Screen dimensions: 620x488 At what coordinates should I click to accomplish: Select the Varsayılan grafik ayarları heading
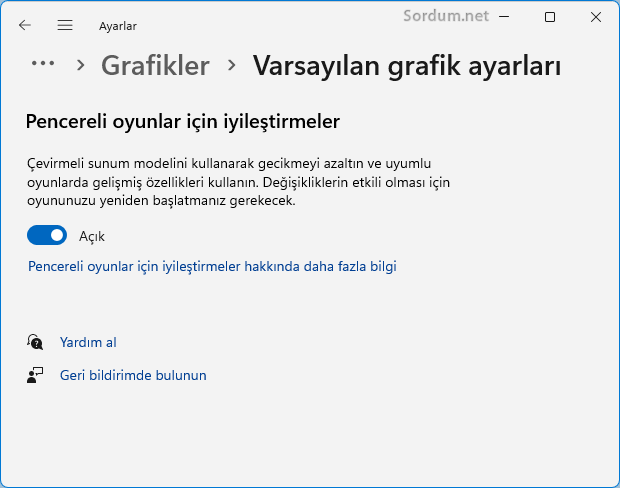(407, 66)
